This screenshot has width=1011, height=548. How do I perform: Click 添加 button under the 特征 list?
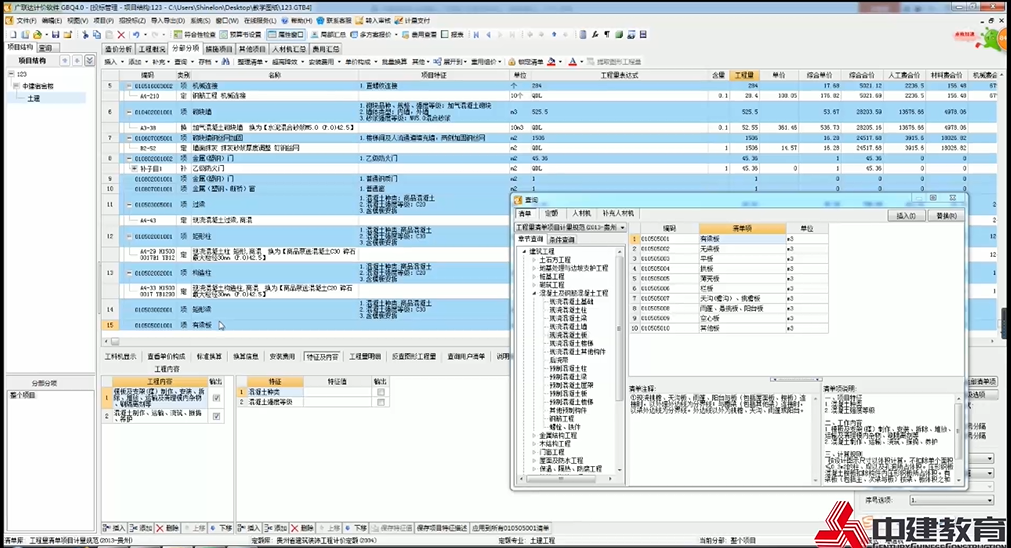pyautogui.click(x=275, y=528)
